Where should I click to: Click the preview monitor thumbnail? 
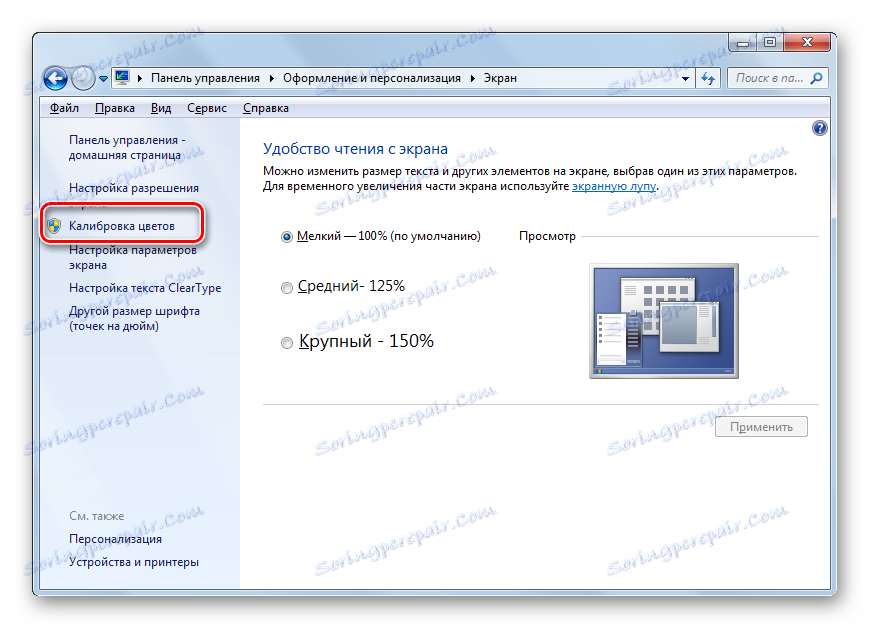coord(664,321)
